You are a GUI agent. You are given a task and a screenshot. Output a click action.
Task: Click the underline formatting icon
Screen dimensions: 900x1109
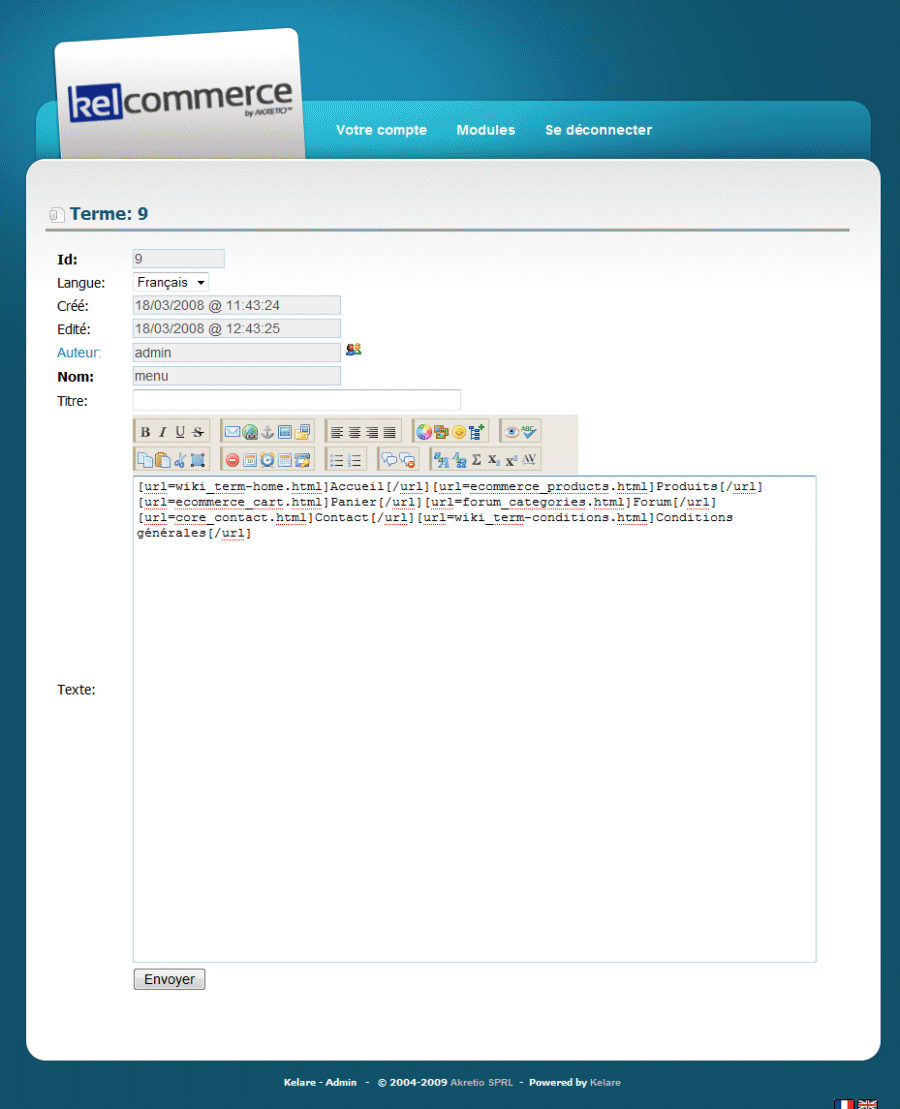click(x=180, y=432)
